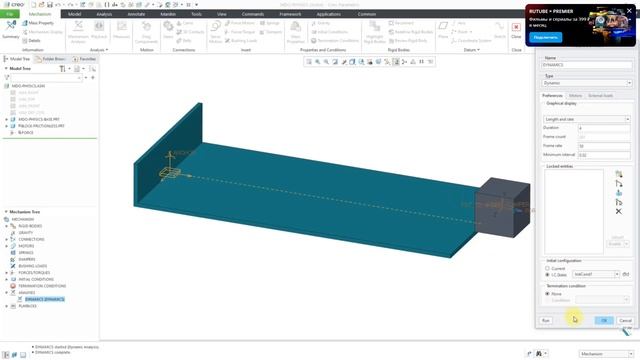The width and height of the screenshot is (640, 360).
Task: Click the Duration input field
Action: (x=604, y=128)
